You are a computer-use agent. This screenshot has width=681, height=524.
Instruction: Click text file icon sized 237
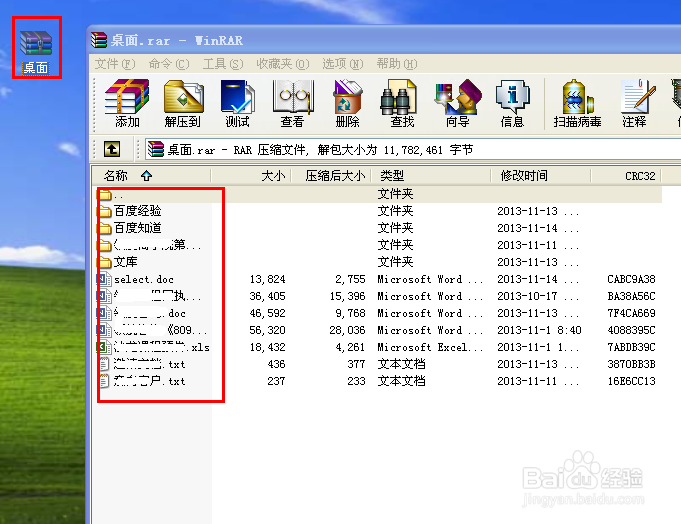click(105, 381)
